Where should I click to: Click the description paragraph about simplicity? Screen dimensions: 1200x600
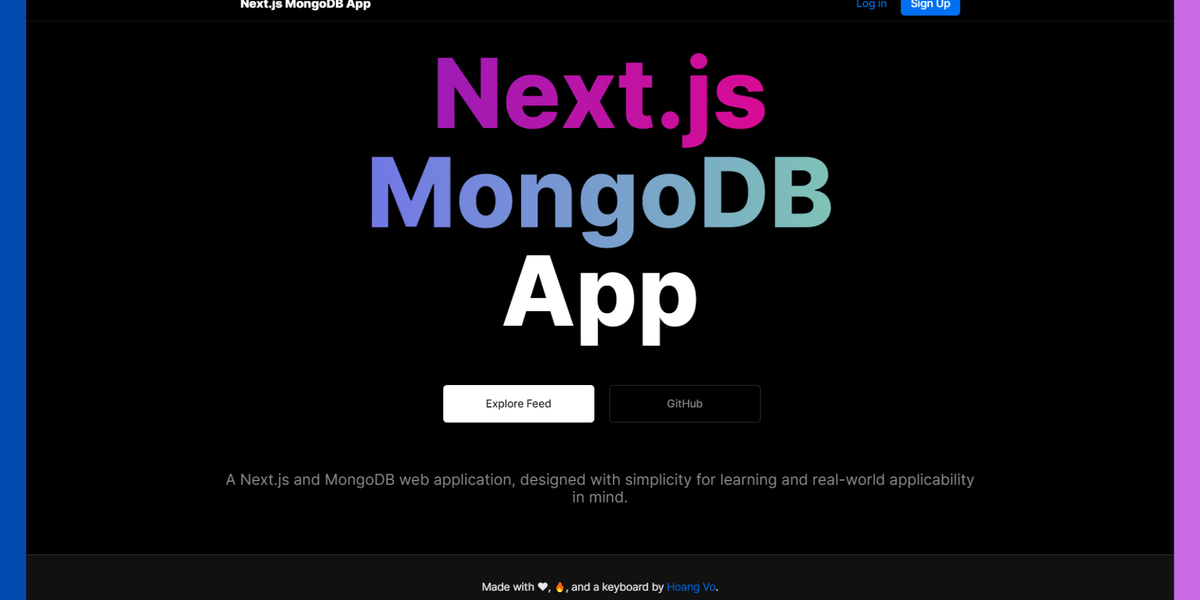pyautogui.click(x=600, y=488)
